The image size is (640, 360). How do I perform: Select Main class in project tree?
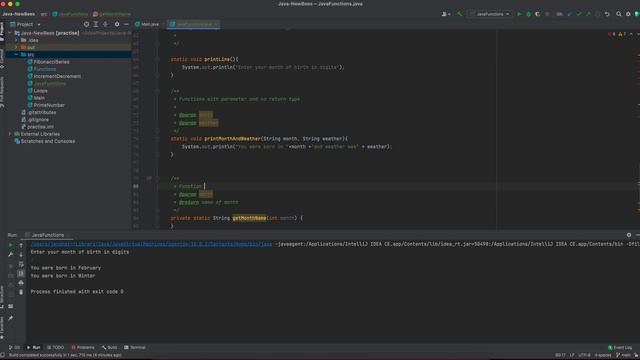(x=36, y=98)
